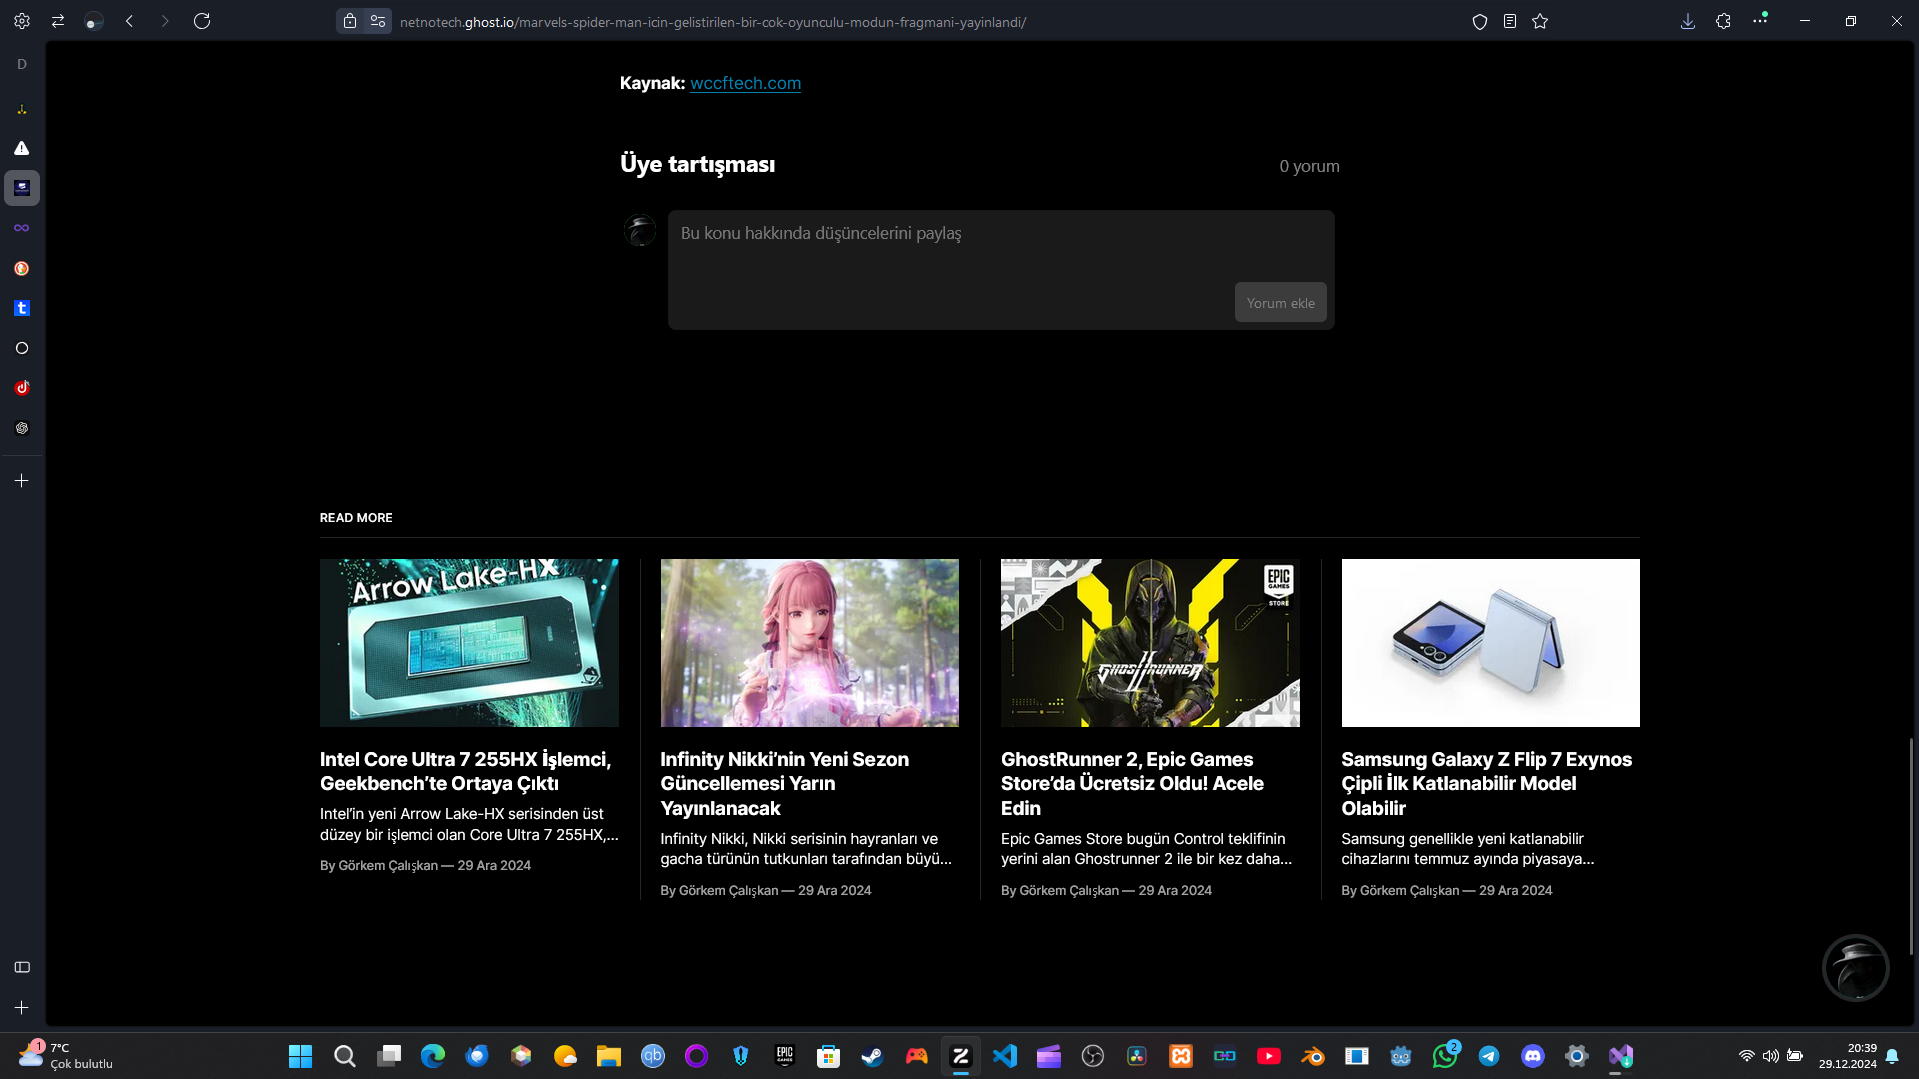1919x1079 pixels.
Task: Open Windows taskbar search
Action: click(x=345, y=1056)
